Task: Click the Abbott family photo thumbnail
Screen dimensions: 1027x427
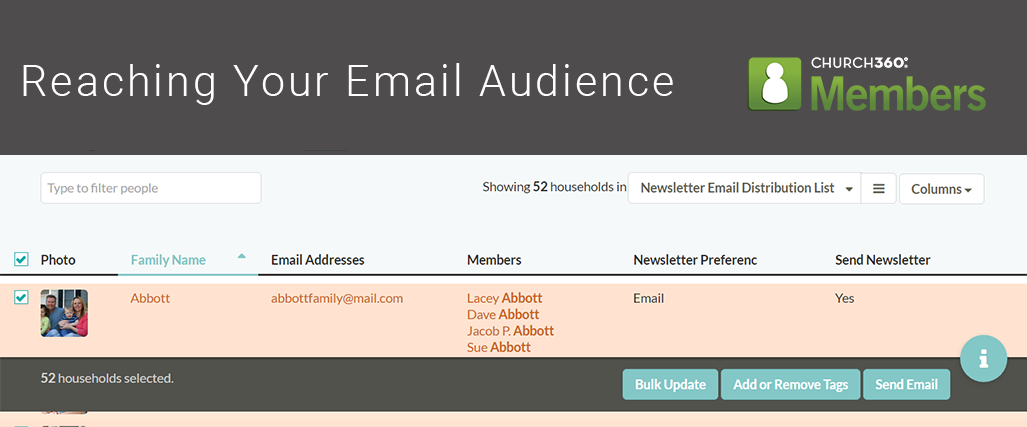Action: 64,313
